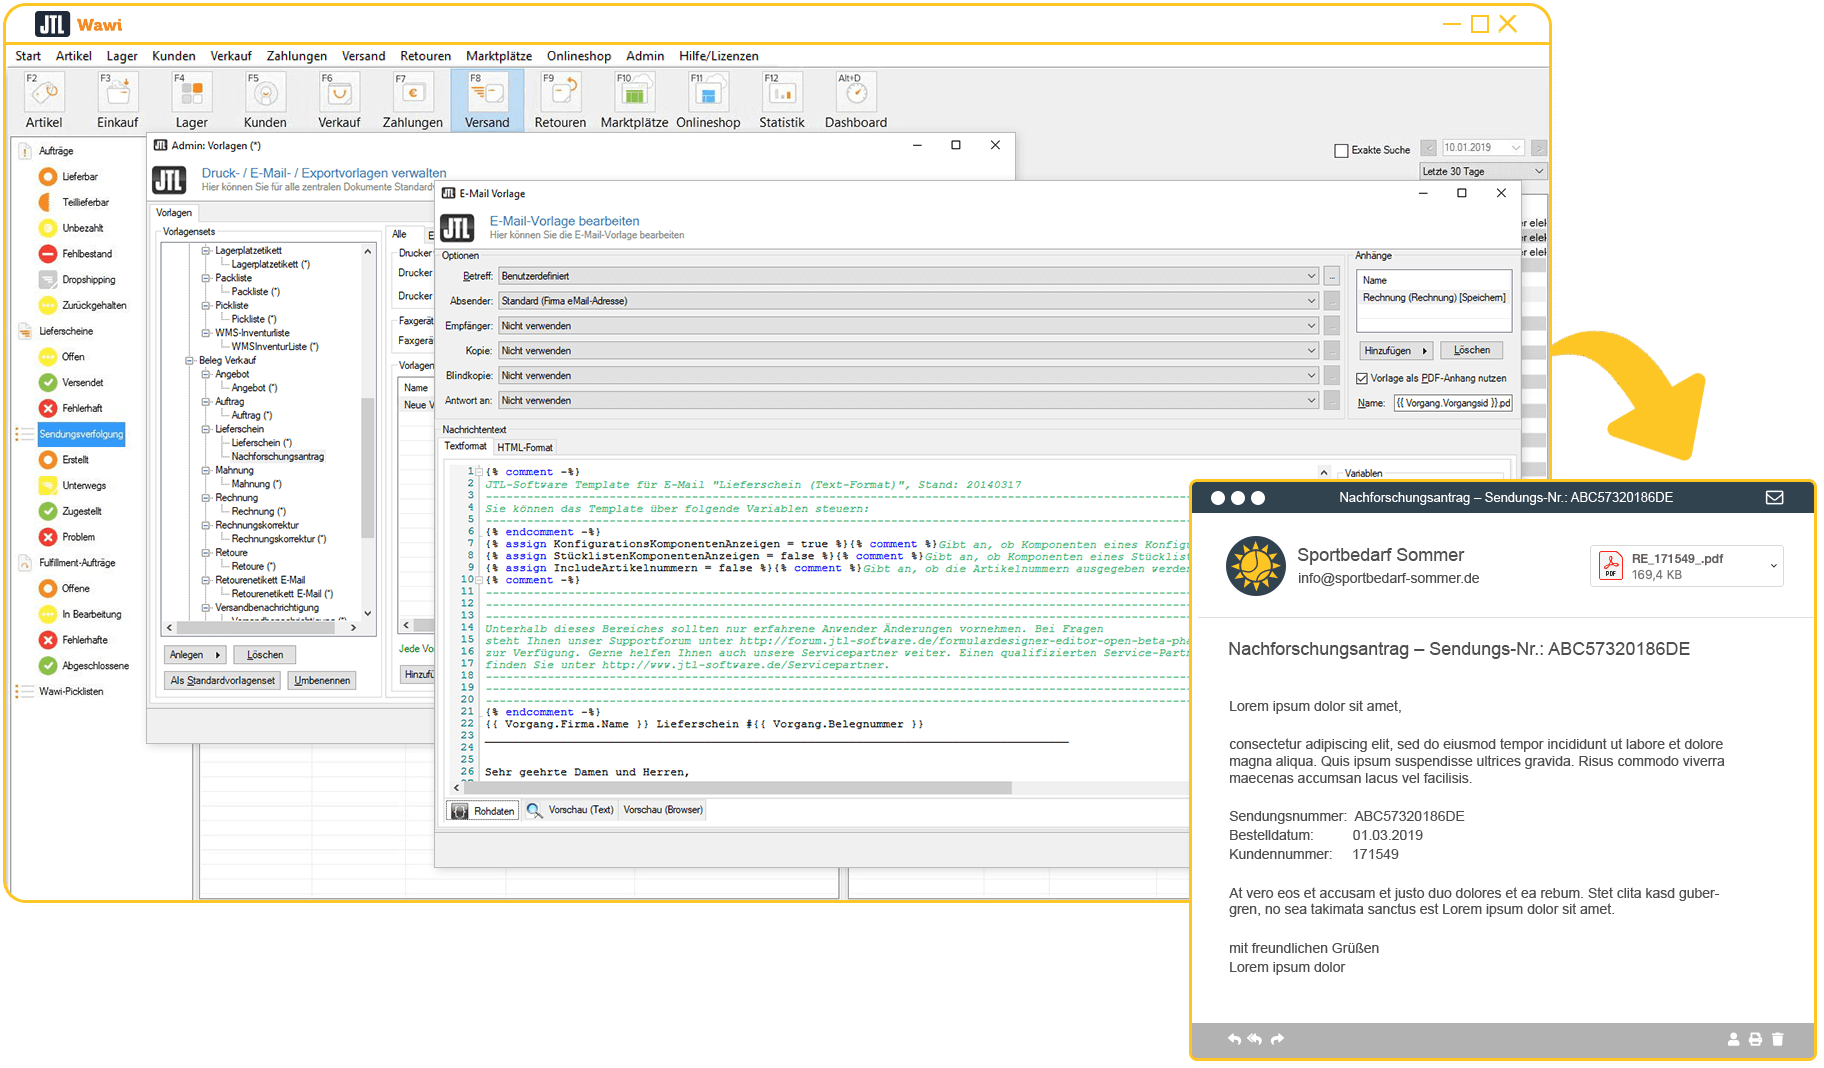This screenshot has height=1068, width=1824.
Task: Click the print icon in email footer
Action: (x=1755, y=1040)
